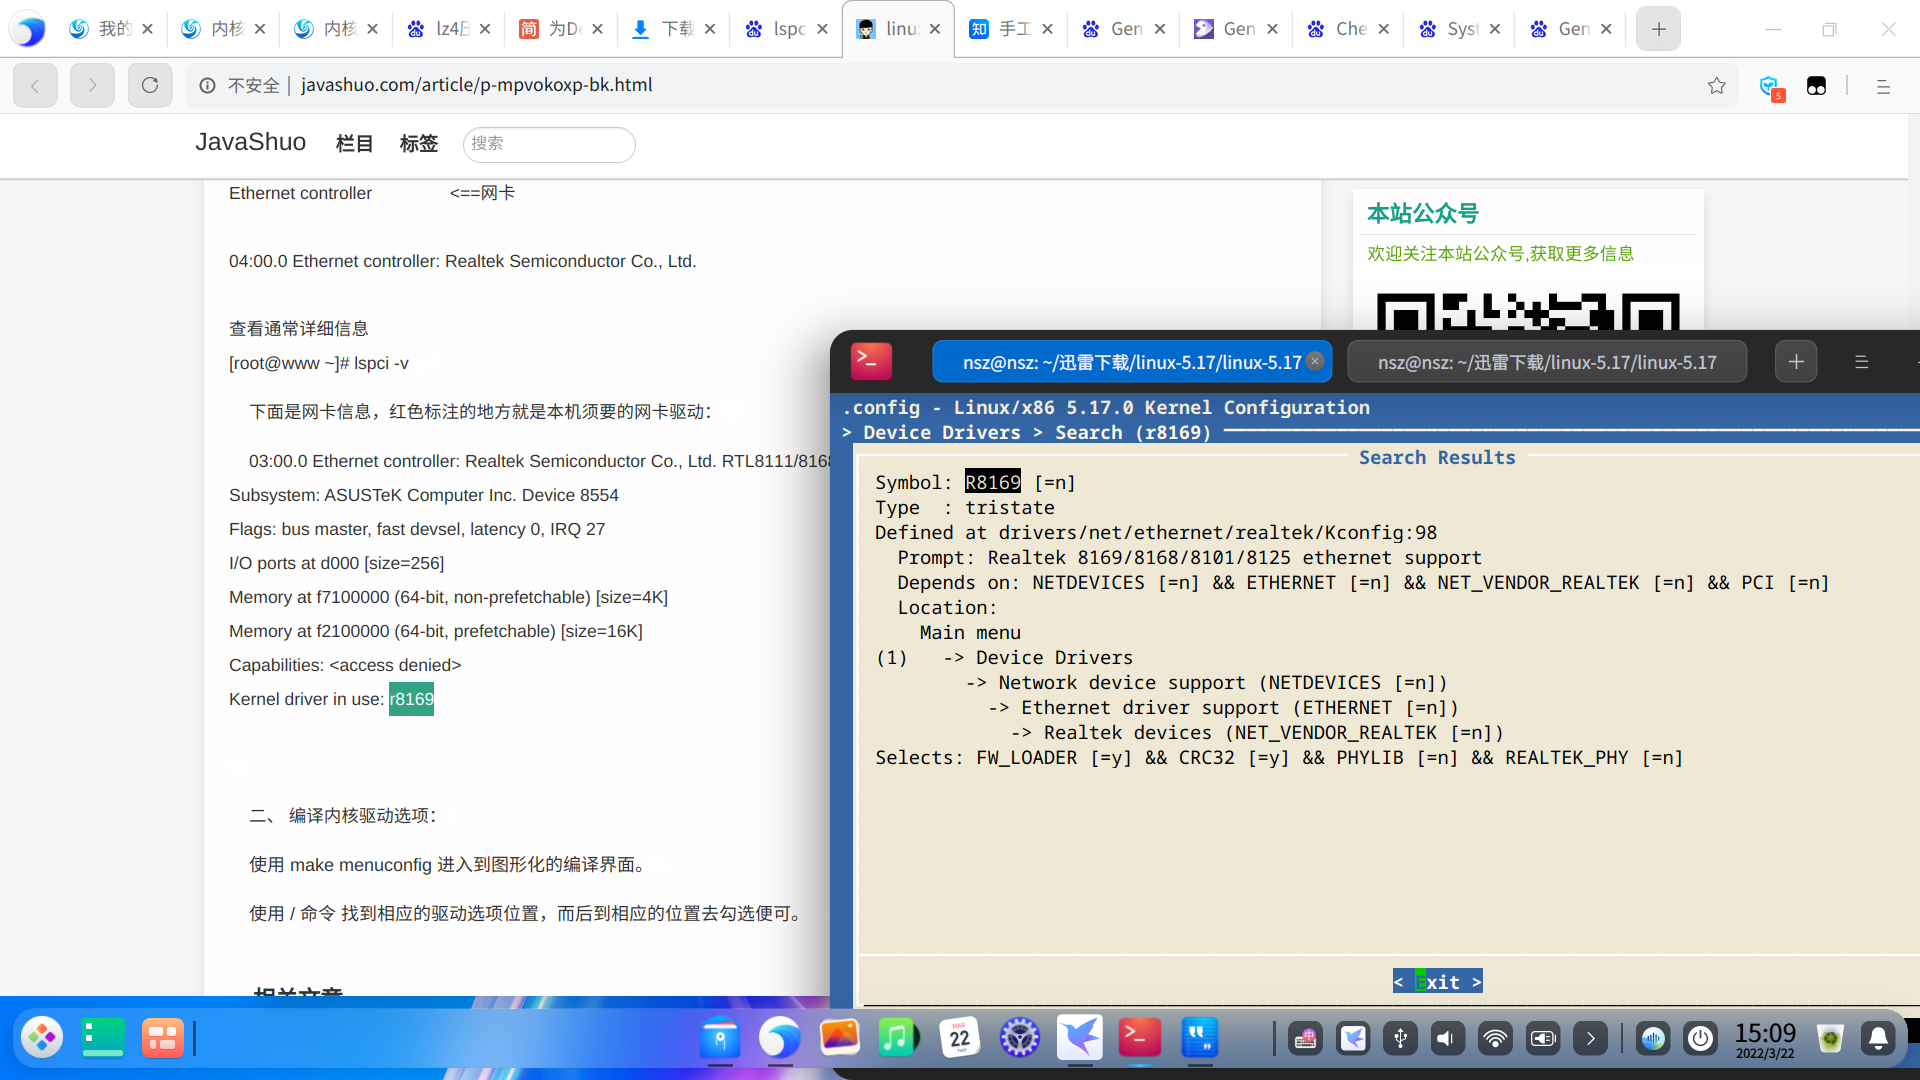Switch to second terminal tab

point(1546,362)
